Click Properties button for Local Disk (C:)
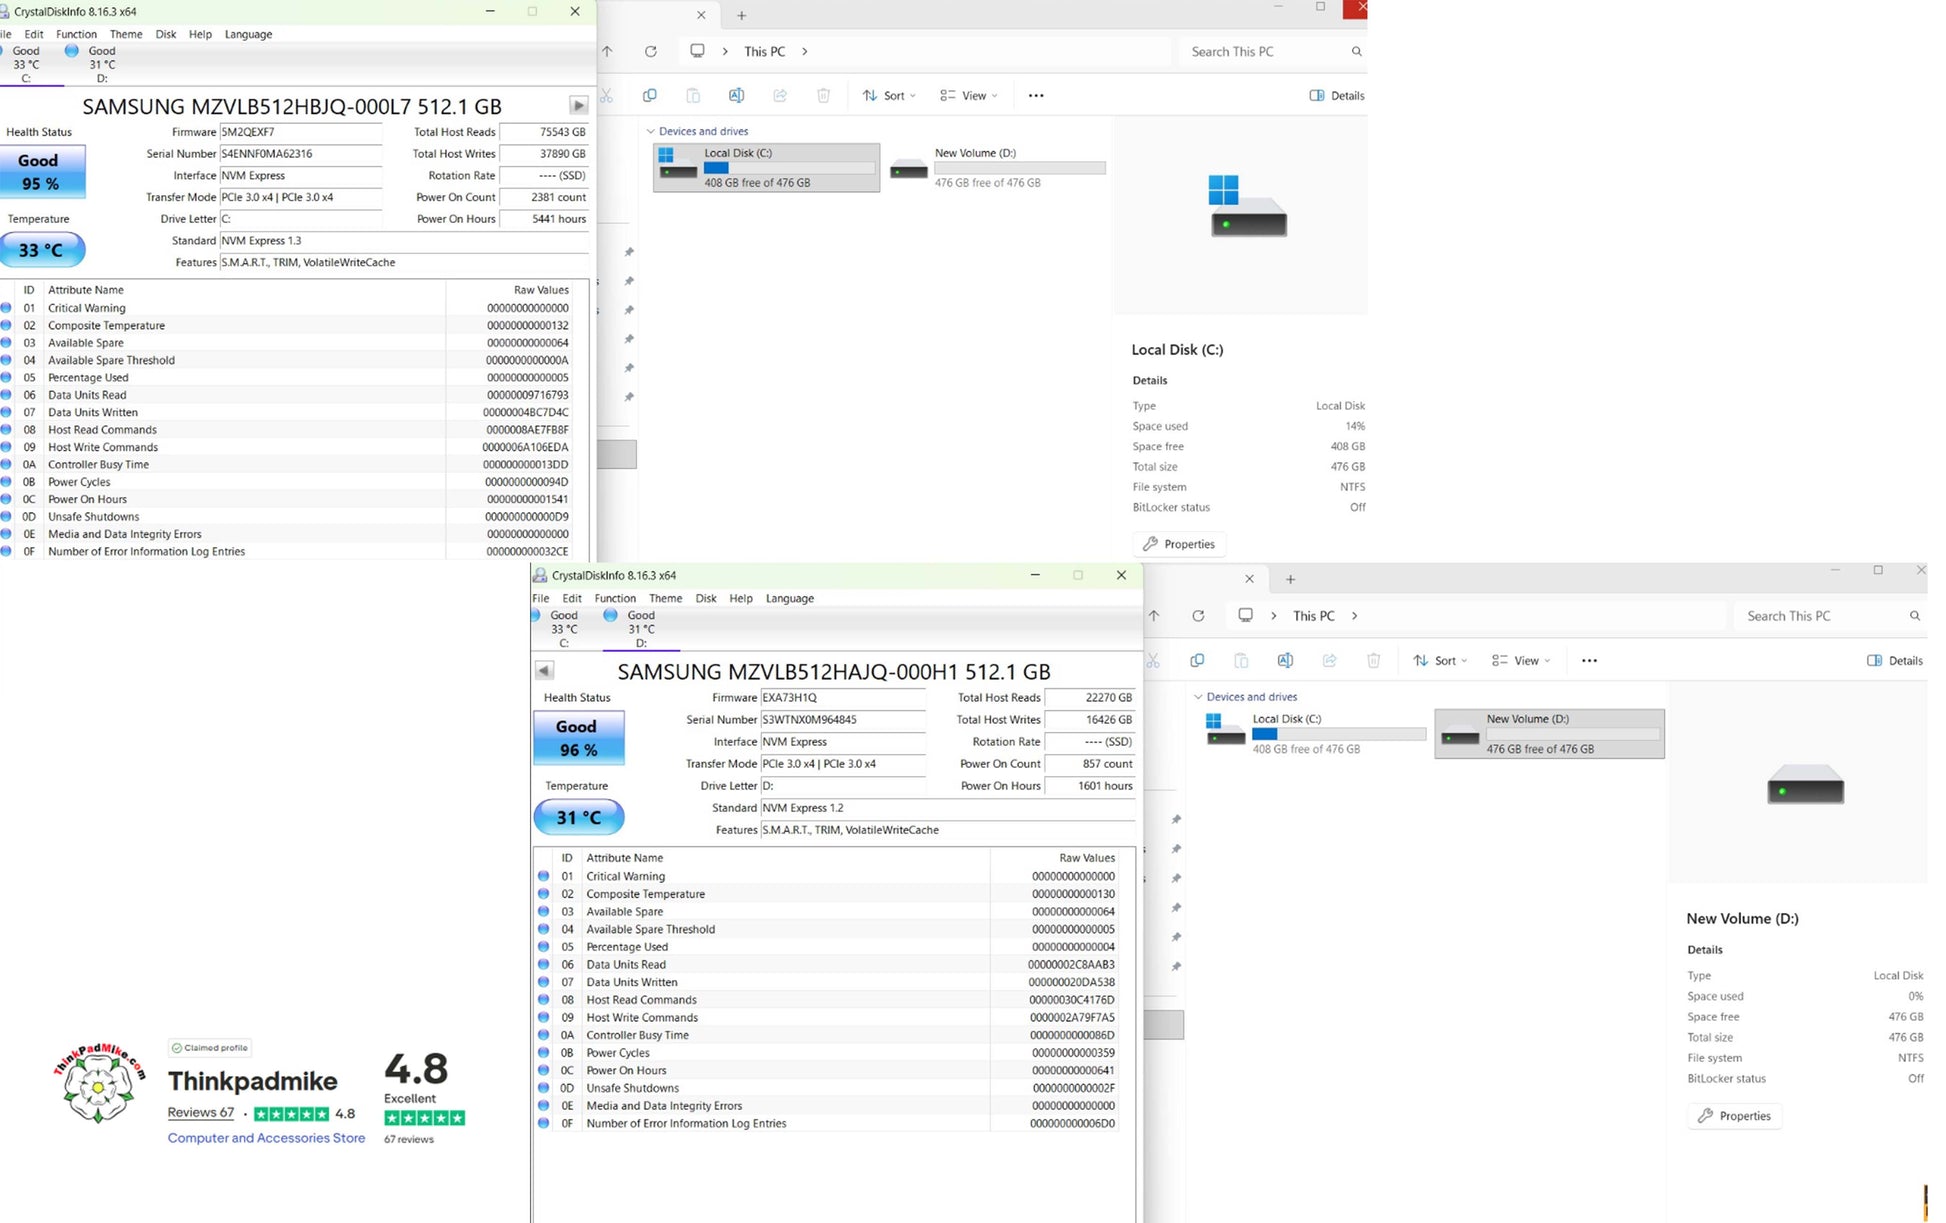1946x1223 pixels. pyautogui.click(x=1179, y=544)
